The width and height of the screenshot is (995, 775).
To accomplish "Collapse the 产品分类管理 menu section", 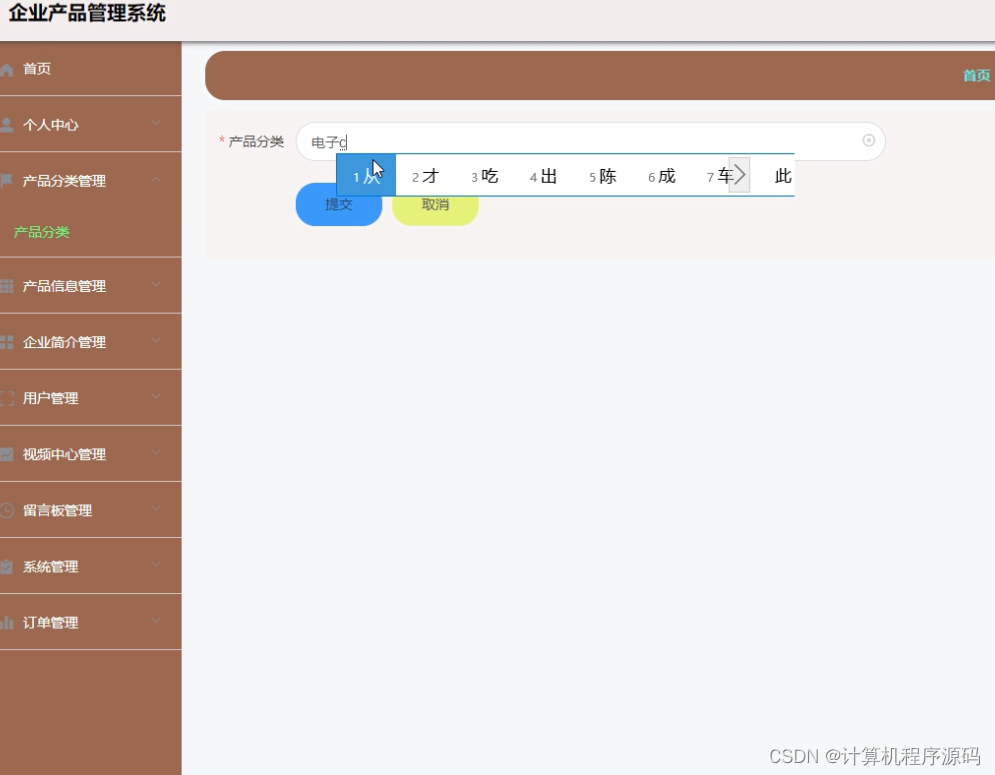I will point(155,180).
